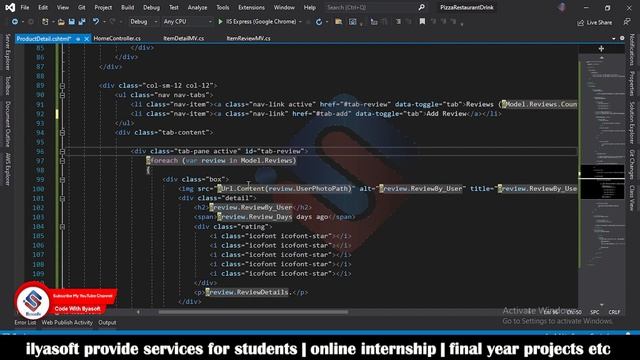
Task: Open the Extensions menu
Action: pos(251,7)
